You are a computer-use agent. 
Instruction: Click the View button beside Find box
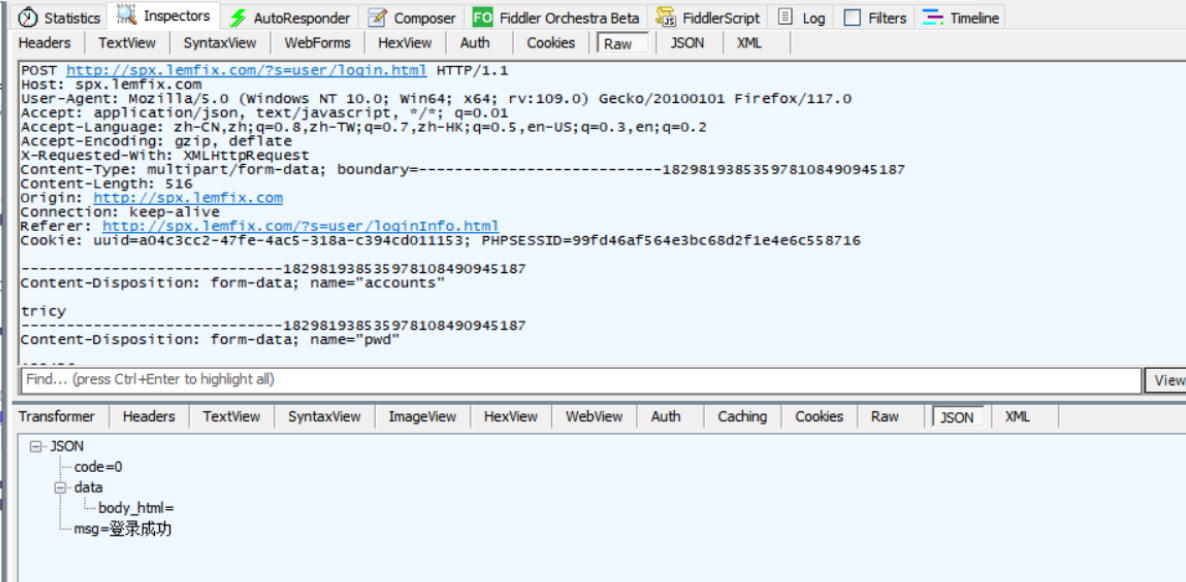(1168, 380)
